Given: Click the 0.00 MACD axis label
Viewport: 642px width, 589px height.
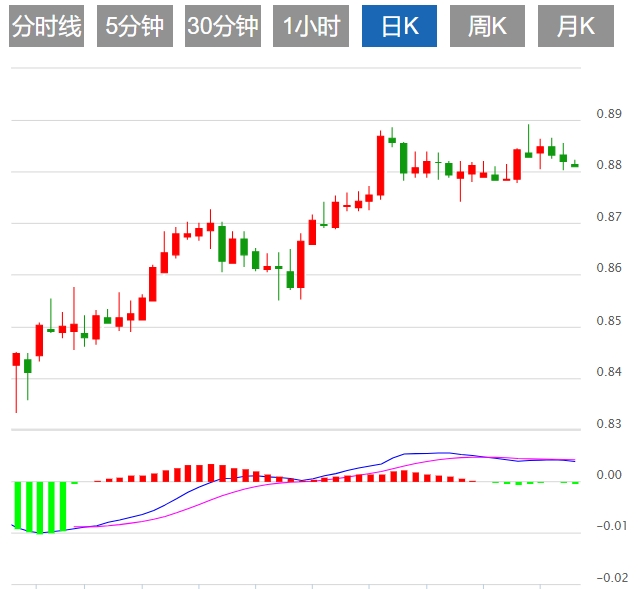Looking at the screenshot, I should pyautogui.click(x=609, y=475).
